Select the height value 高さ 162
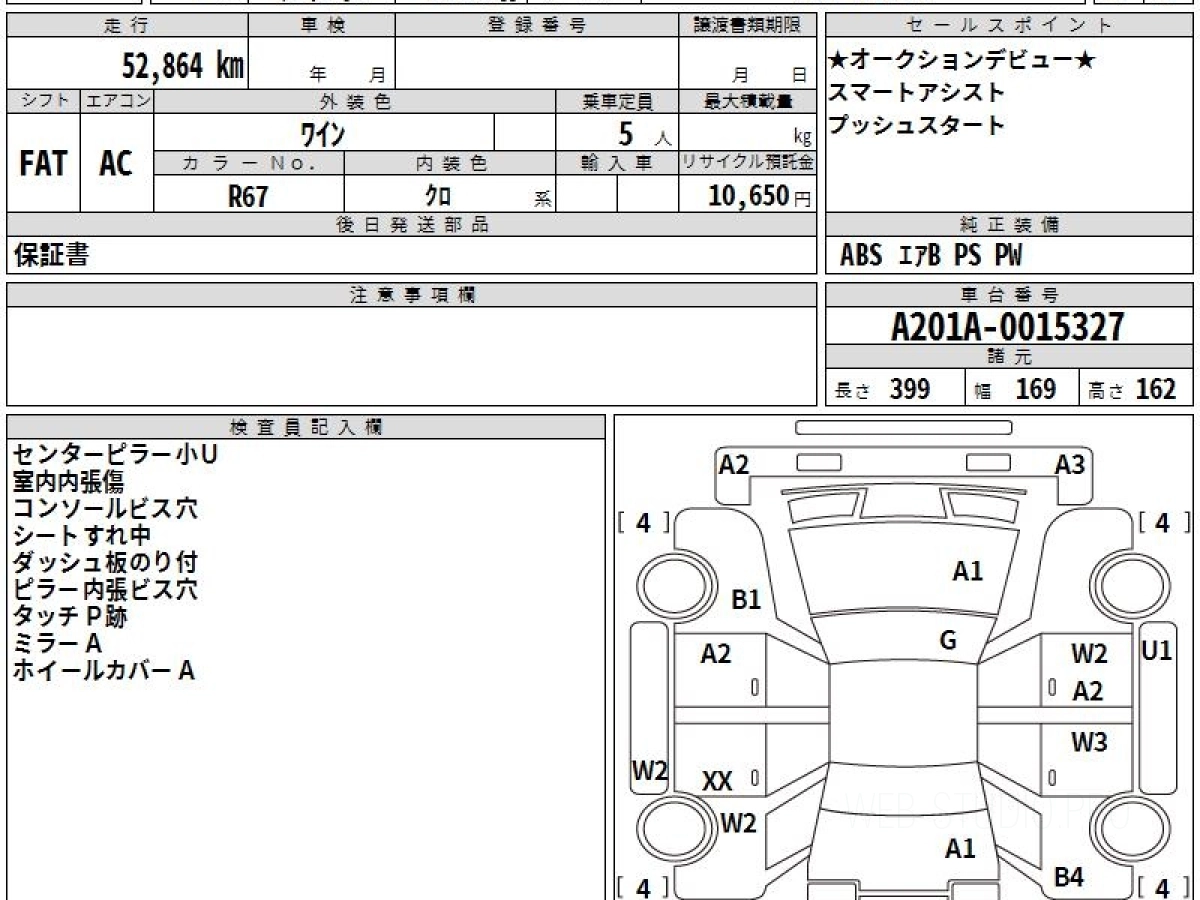1200x900 pixels. pos(1132,389)
